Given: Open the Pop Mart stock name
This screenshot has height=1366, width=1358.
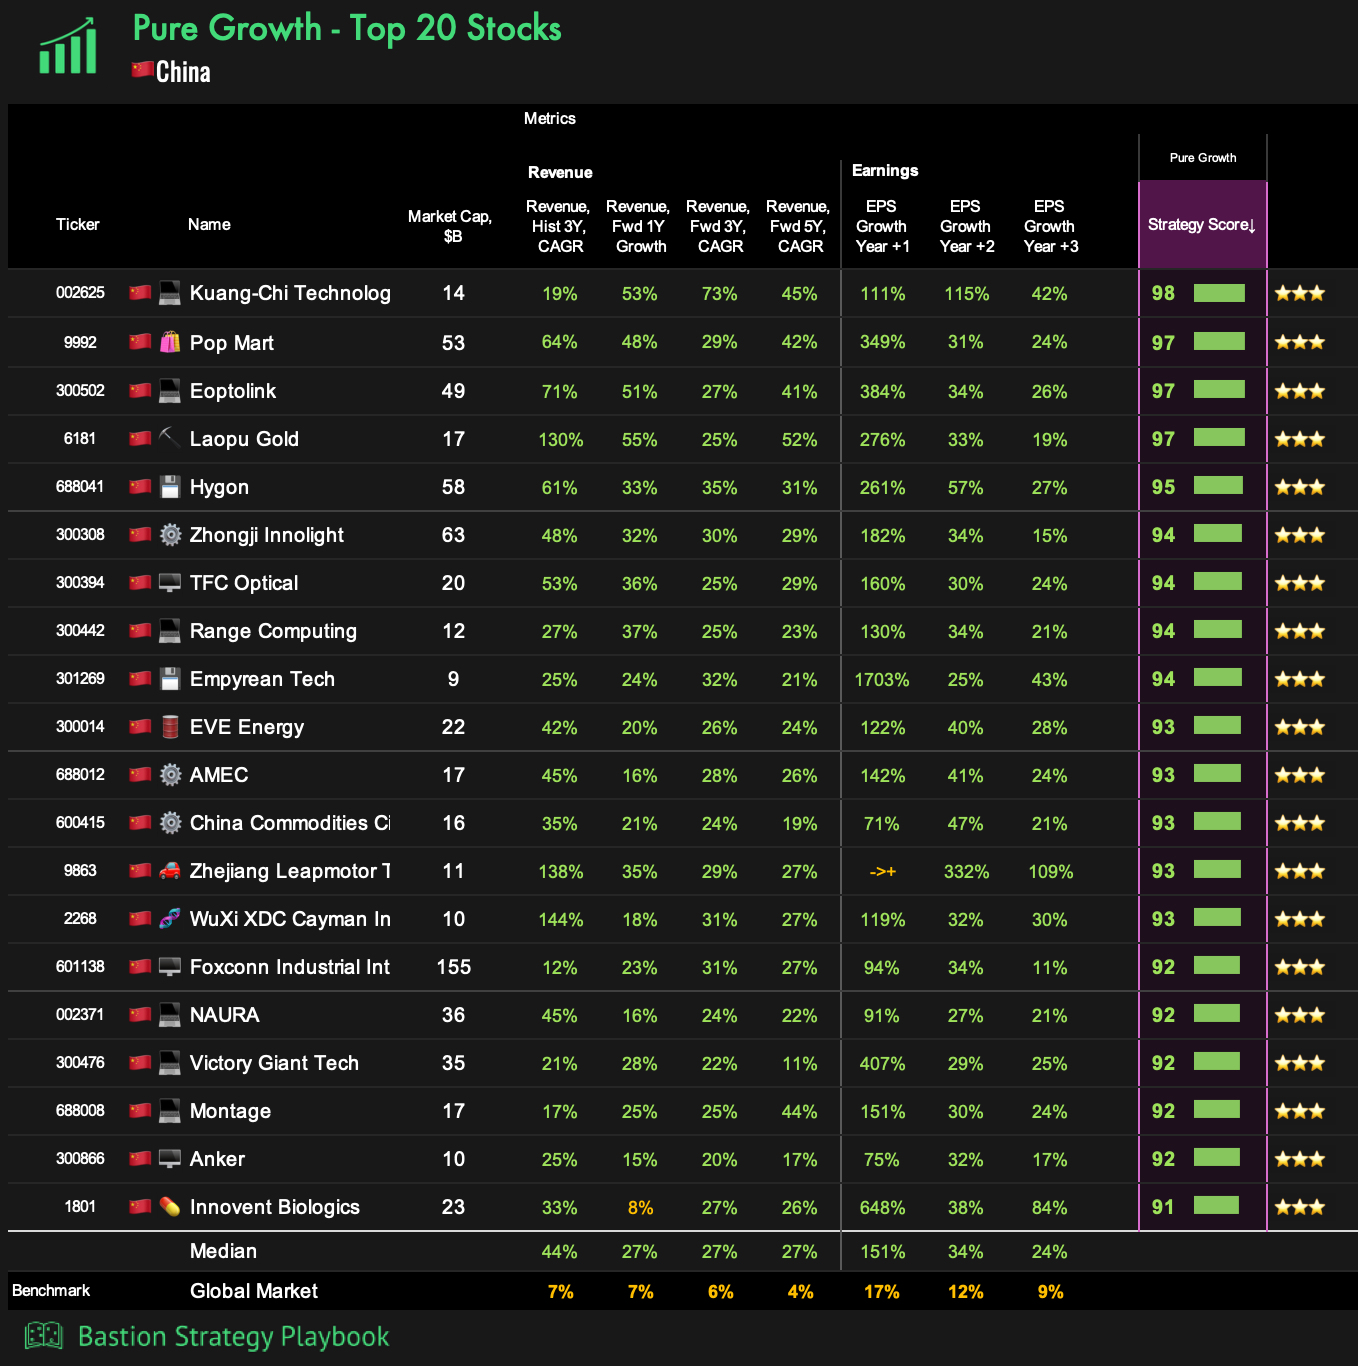Looking at the screenshot, I should (x=232, y=343).
